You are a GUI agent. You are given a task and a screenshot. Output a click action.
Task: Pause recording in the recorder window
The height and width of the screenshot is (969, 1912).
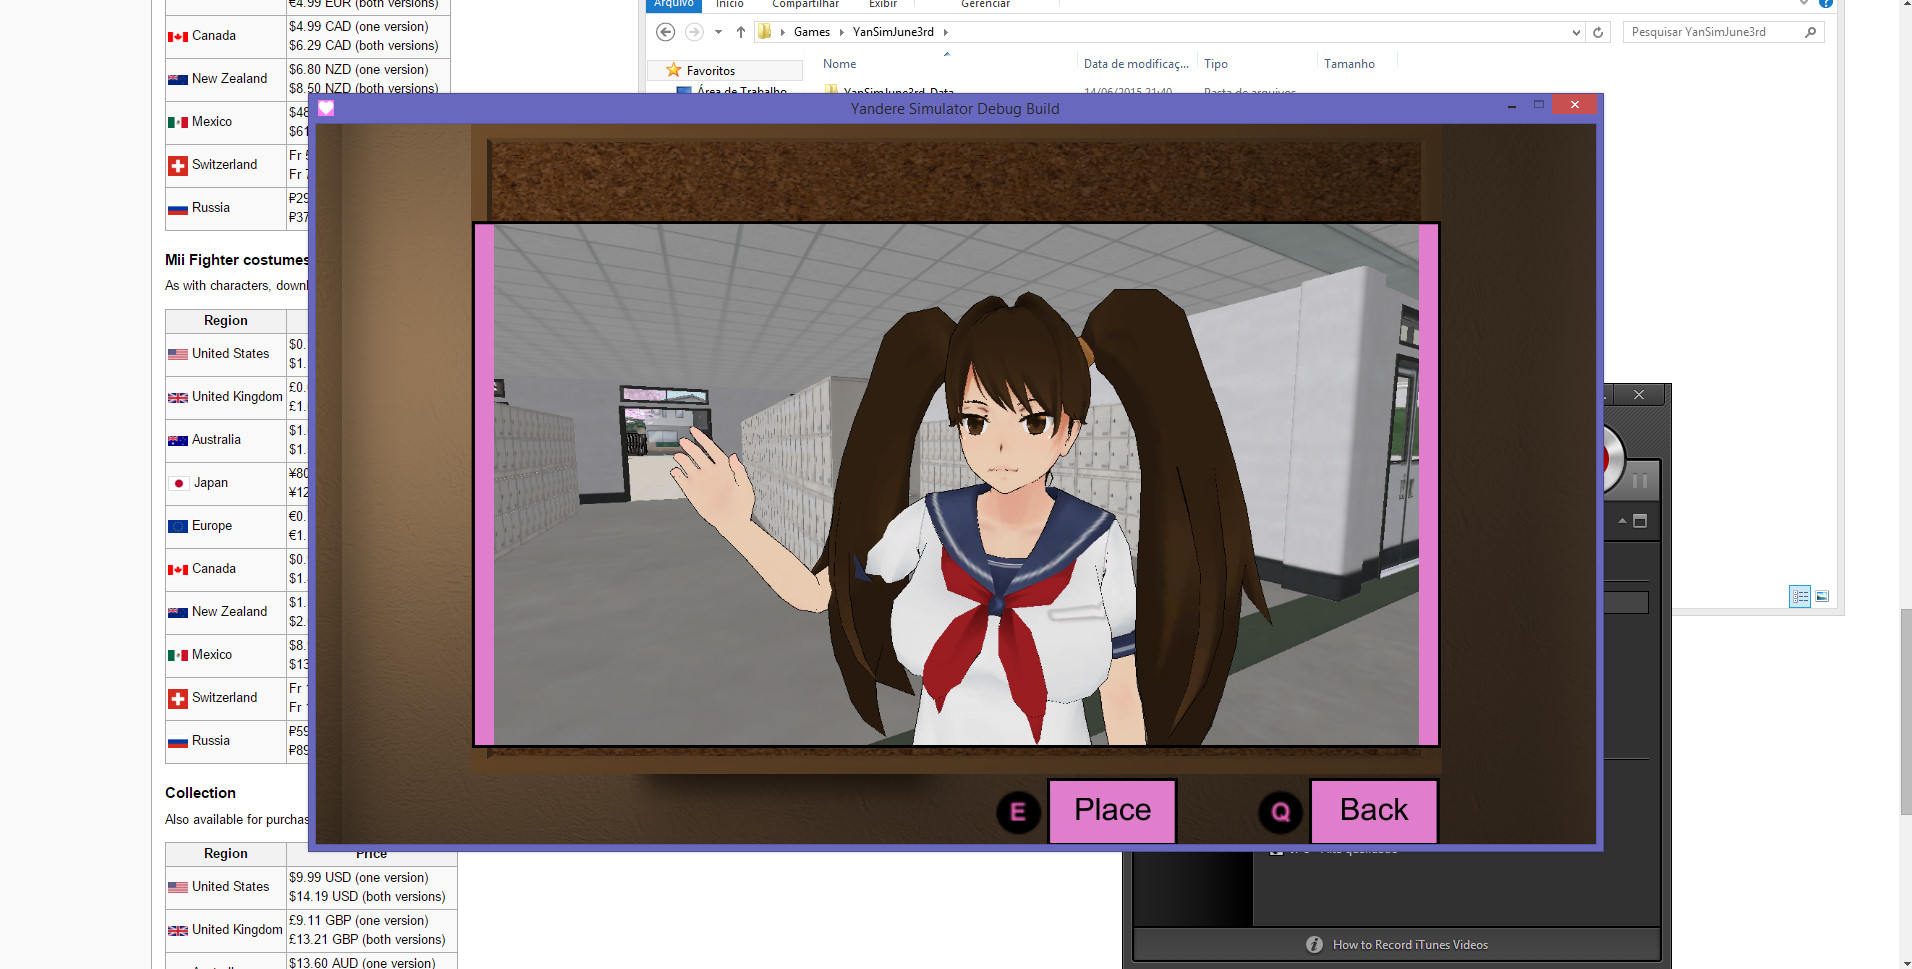click(1640, 481)
